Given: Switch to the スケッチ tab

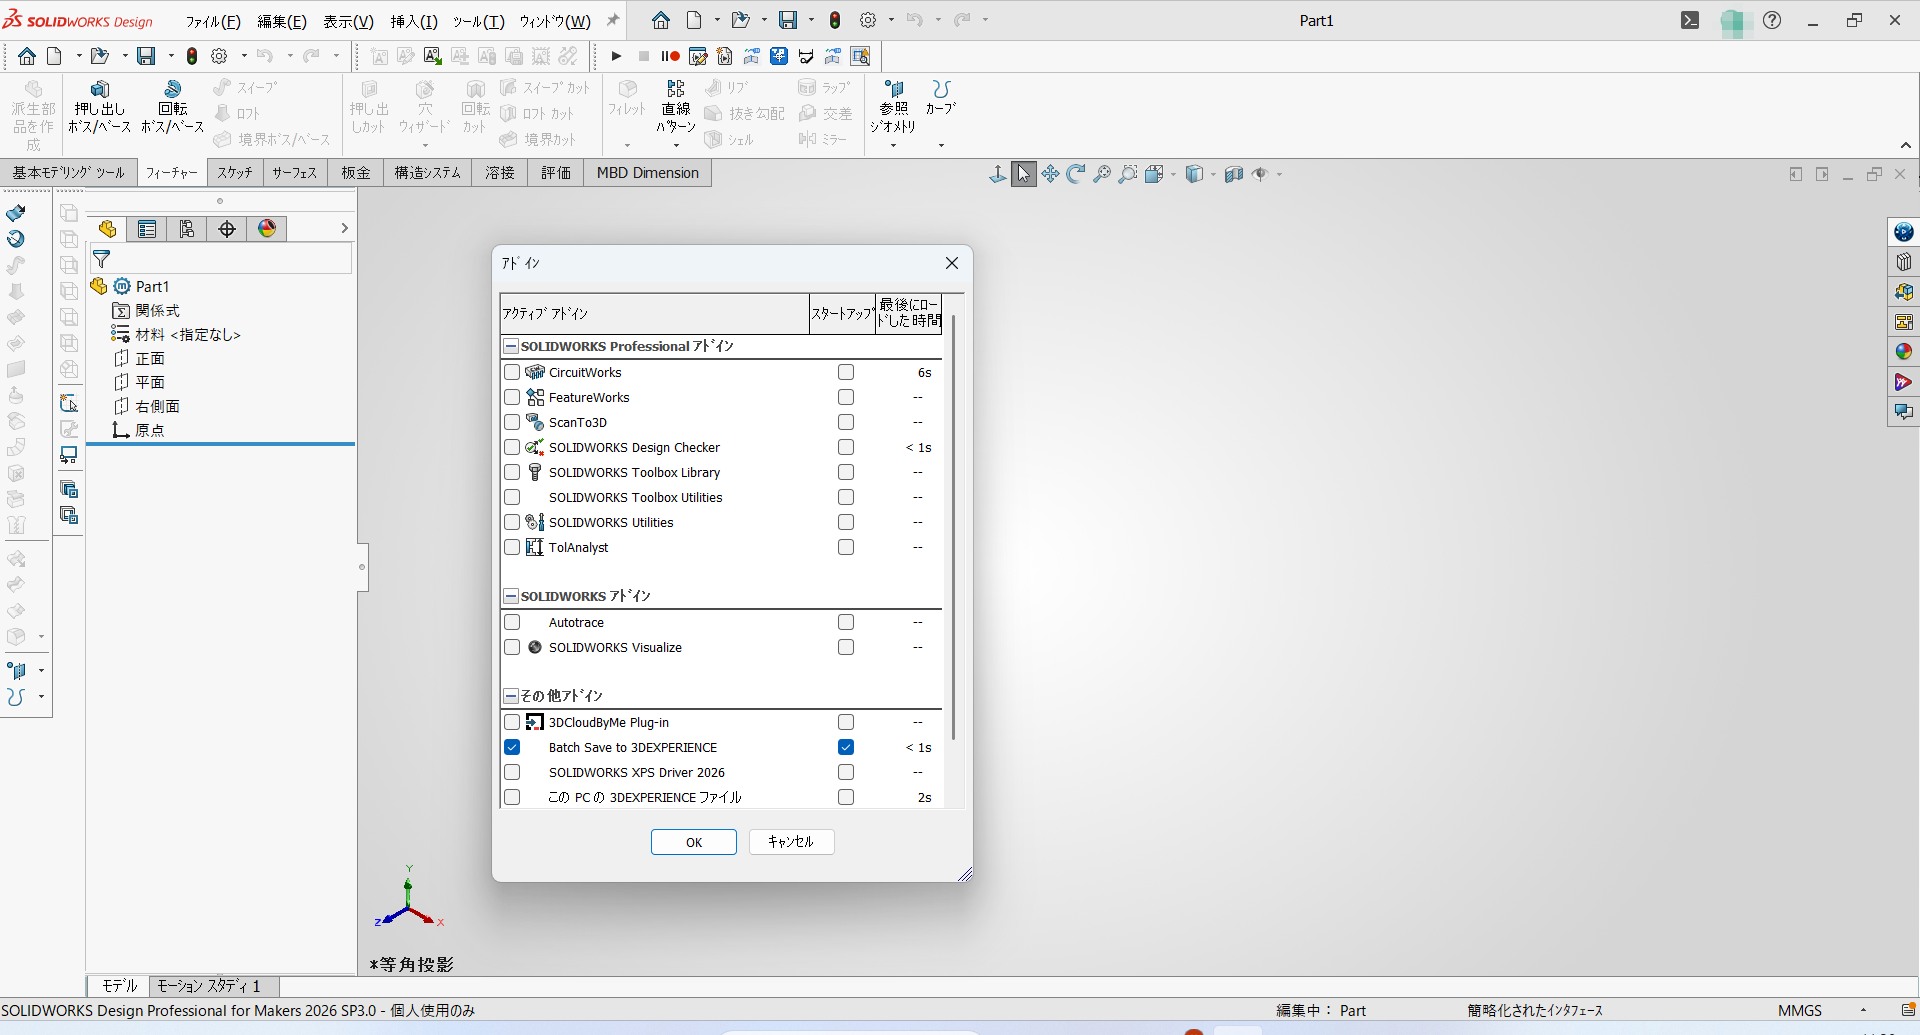Looking at the screenshot, I should pyautogui.click(x=235, y=173).
